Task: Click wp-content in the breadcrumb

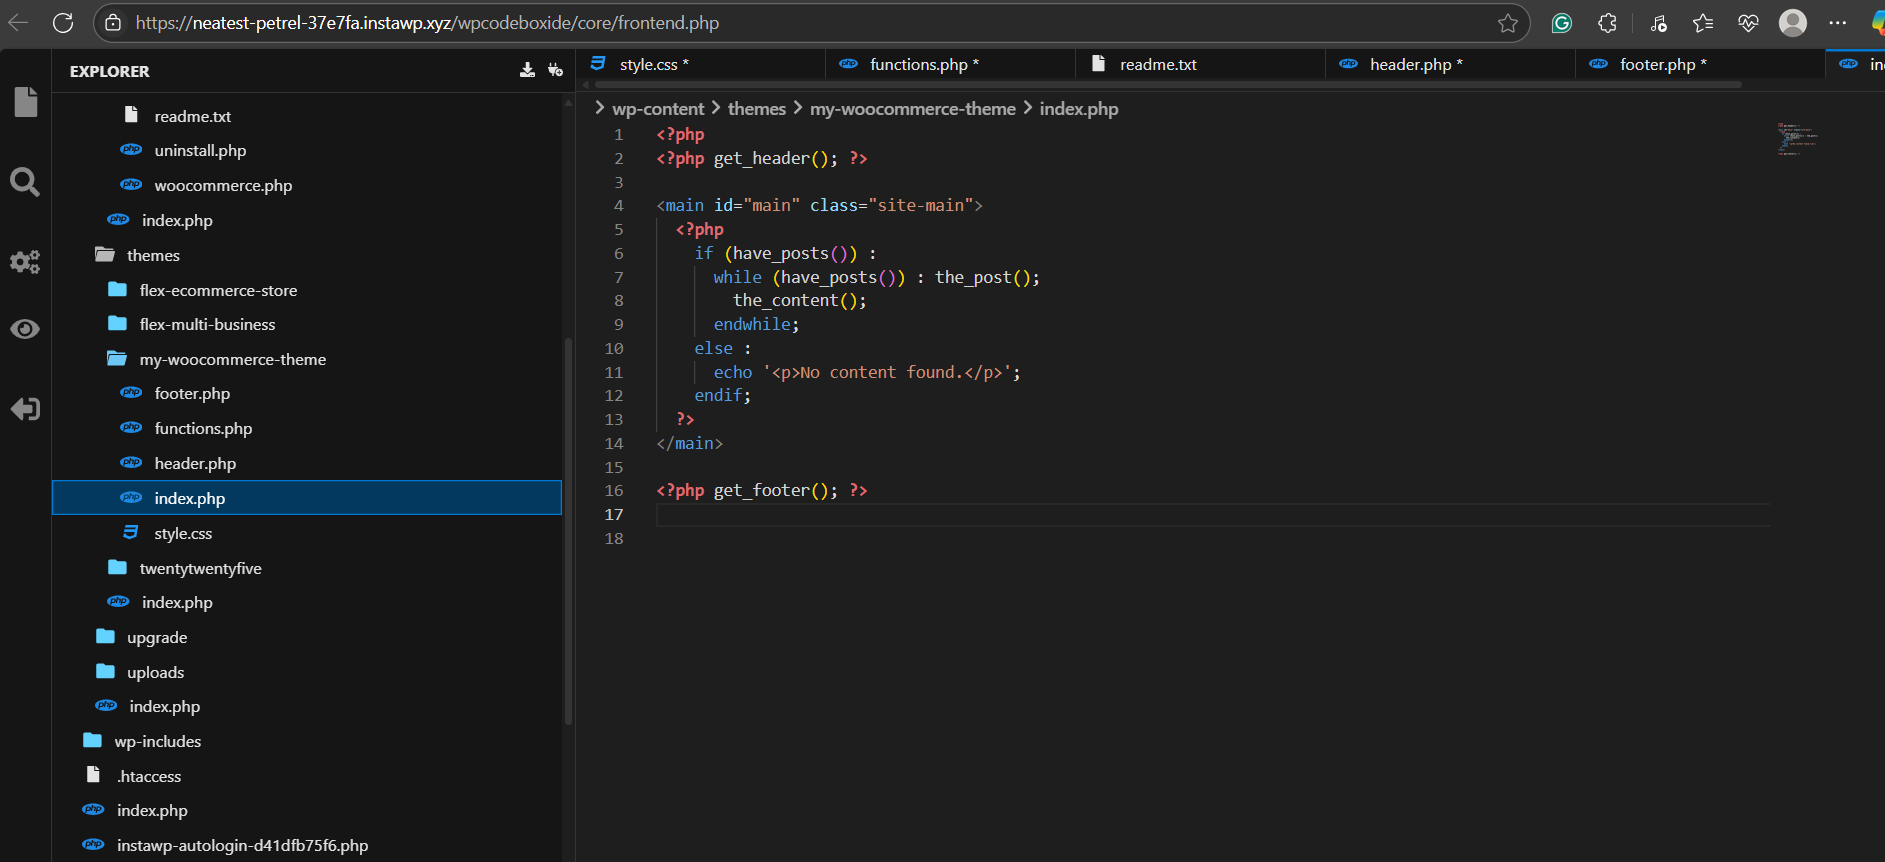Action: (658, 108)
